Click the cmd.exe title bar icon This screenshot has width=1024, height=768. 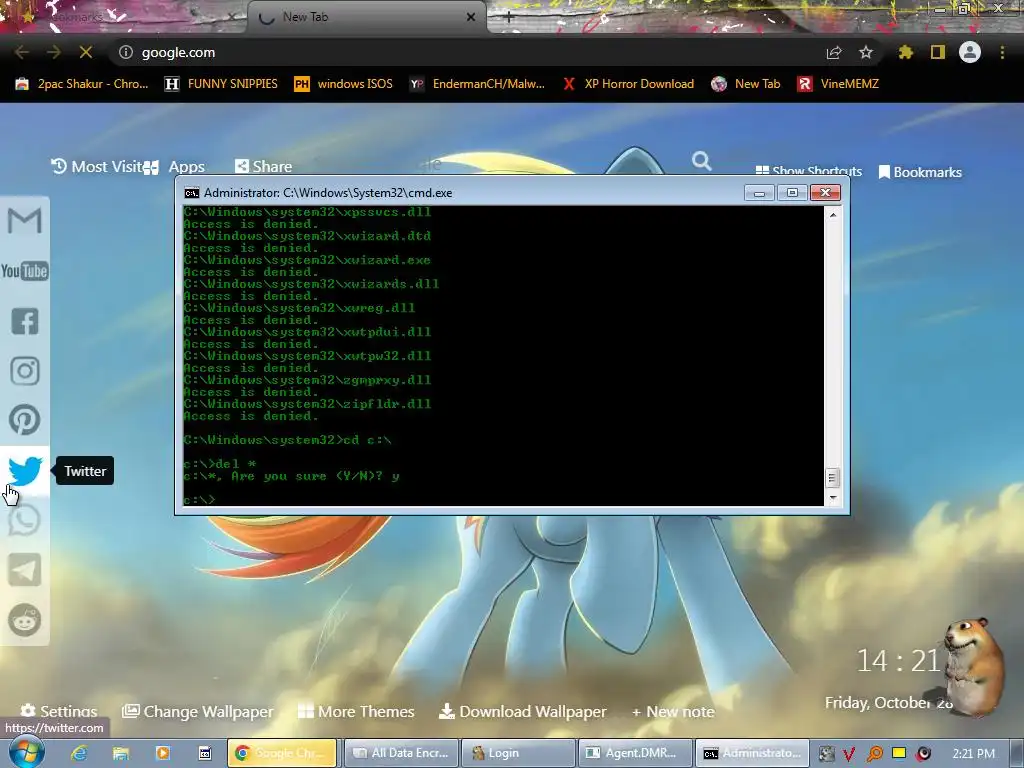click(x=191, y=193)
